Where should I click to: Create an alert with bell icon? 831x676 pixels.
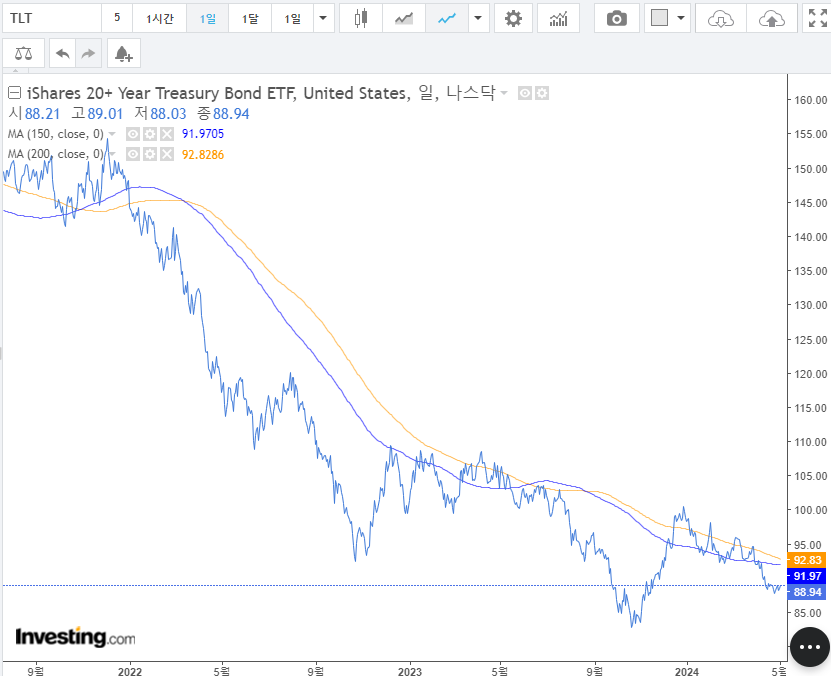(123, 53)
